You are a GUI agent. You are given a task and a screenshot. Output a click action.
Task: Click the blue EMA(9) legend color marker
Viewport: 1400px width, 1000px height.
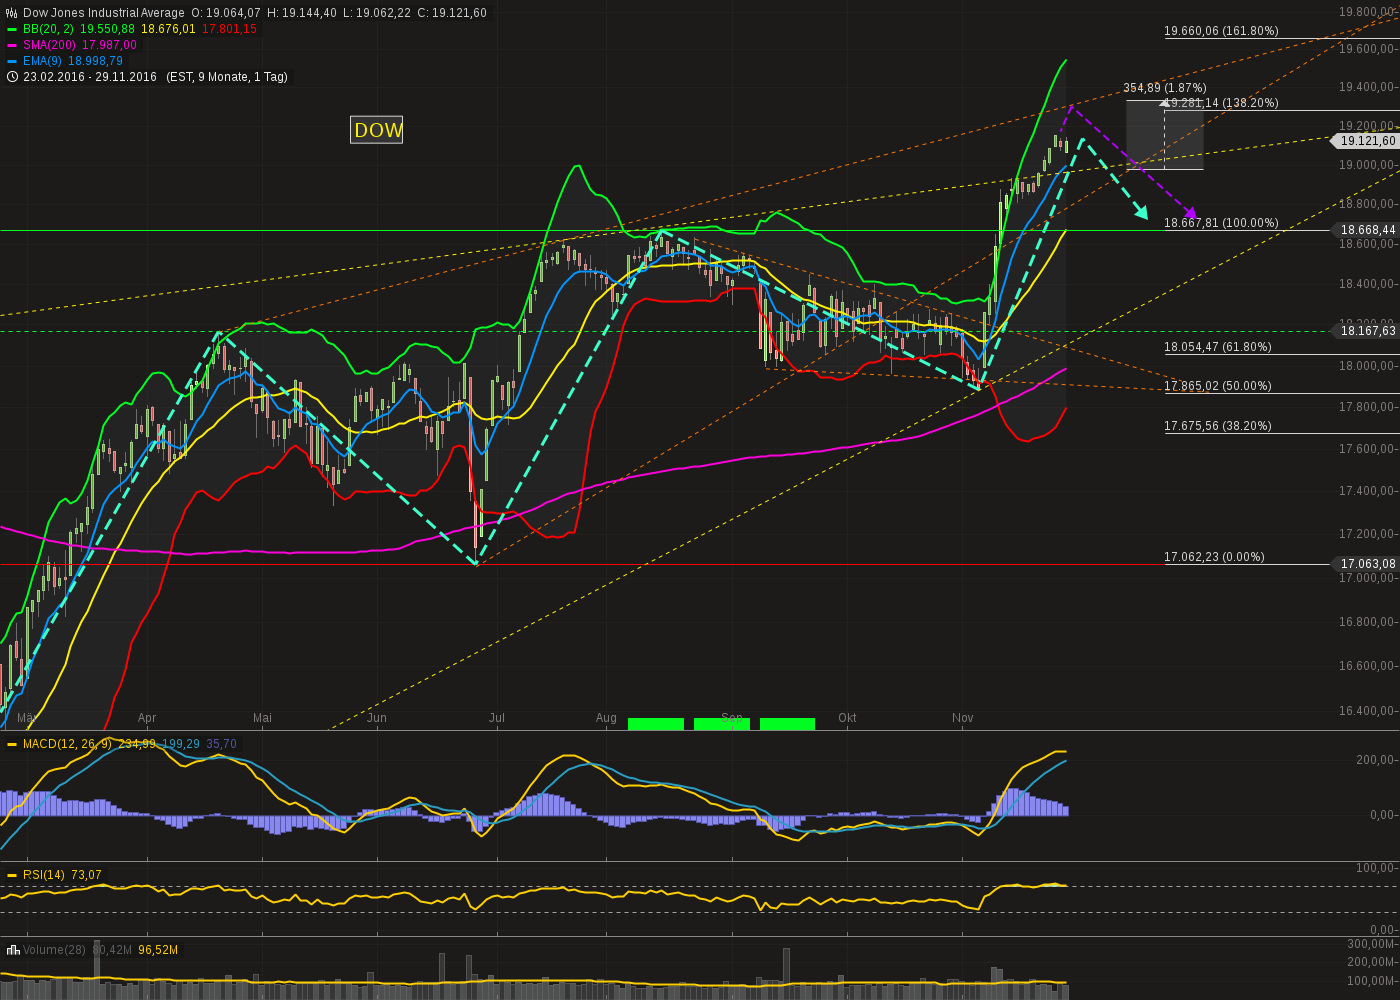(x=12, y=61)
